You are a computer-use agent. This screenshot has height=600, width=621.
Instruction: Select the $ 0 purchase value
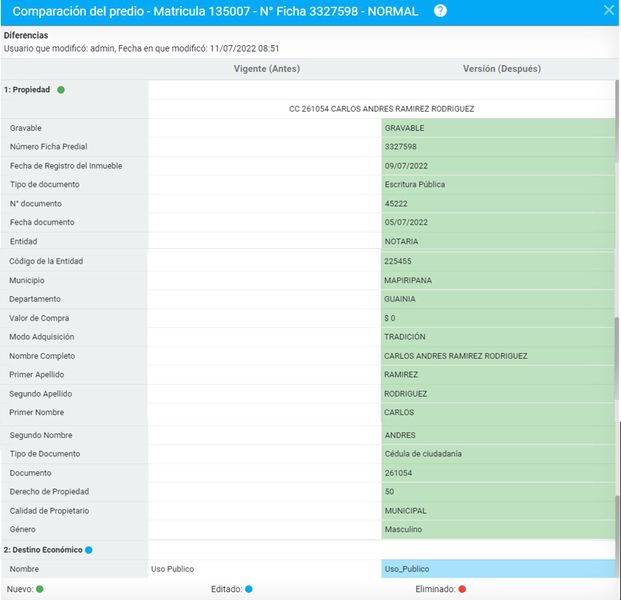(x=390, y=318)
